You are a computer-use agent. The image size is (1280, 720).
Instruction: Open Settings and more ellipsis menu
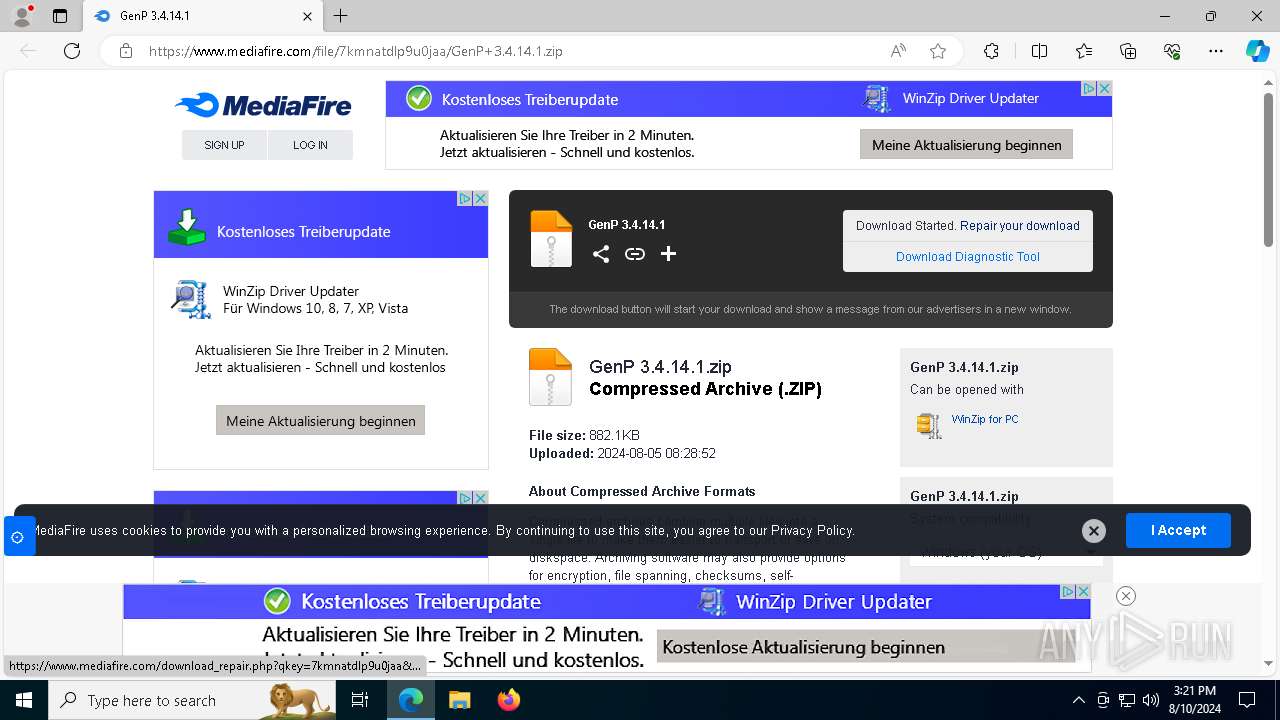1216,51
